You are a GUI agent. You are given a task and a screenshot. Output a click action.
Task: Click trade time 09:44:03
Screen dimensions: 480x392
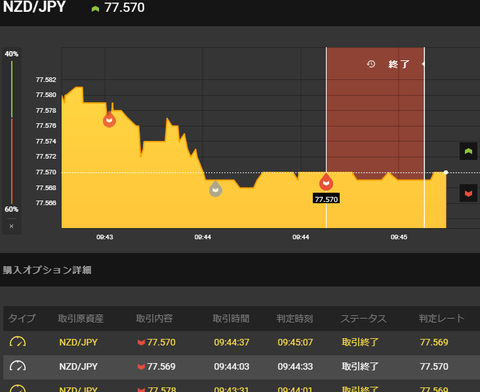tap(231, 367)
